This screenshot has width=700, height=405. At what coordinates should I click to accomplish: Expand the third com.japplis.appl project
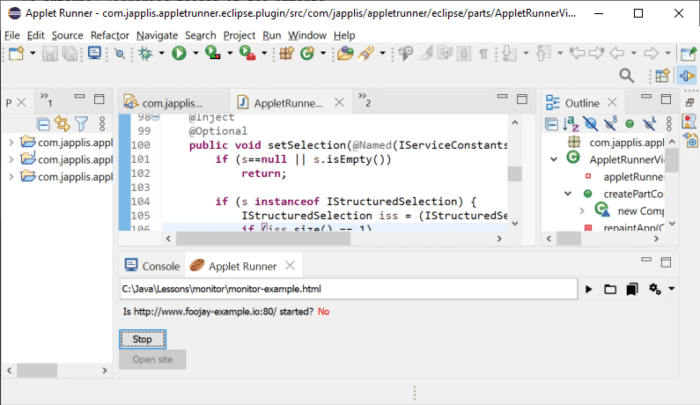pos(11,177)
